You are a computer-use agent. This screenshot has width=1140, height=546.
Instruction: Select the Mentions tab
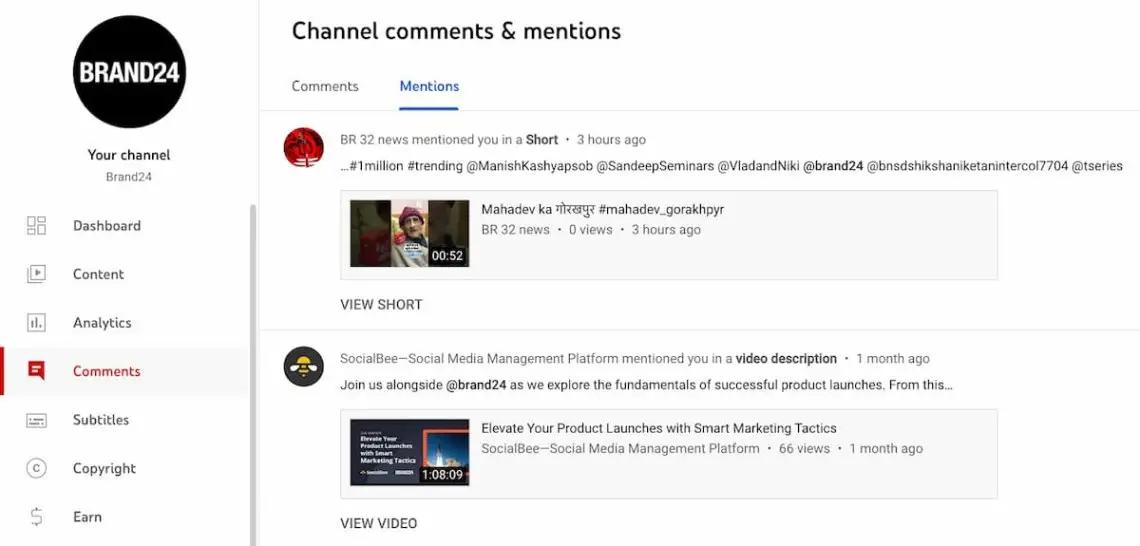(429, 86)
